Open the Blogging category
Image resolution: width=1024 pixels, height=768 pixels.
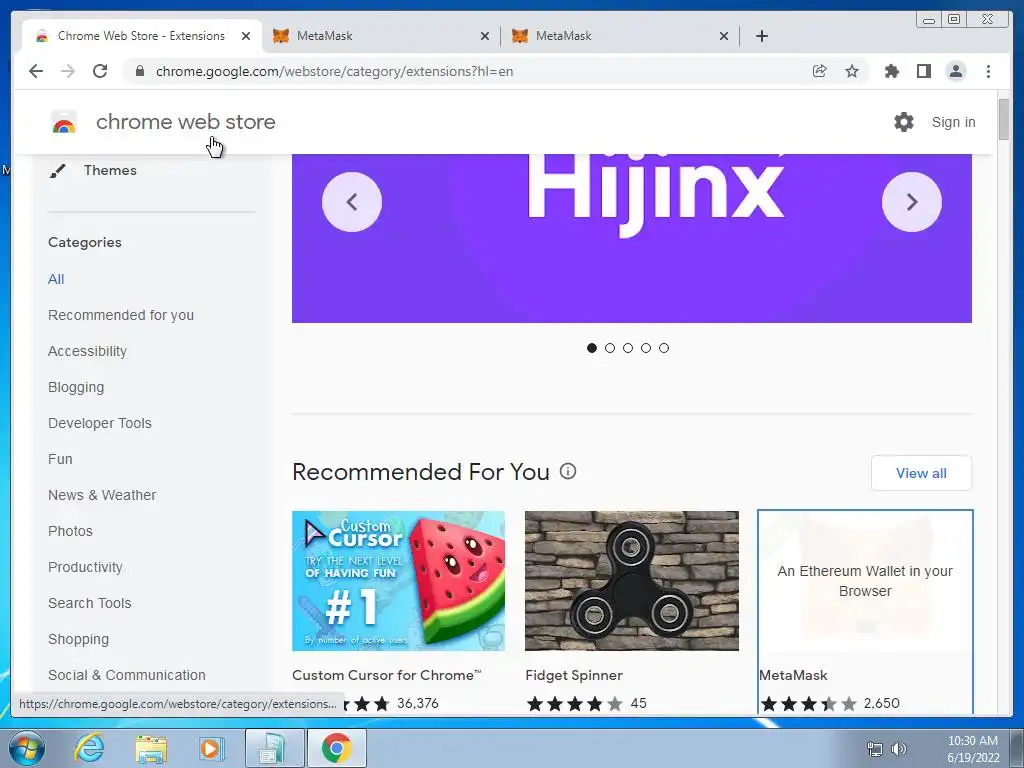point(76,387)
